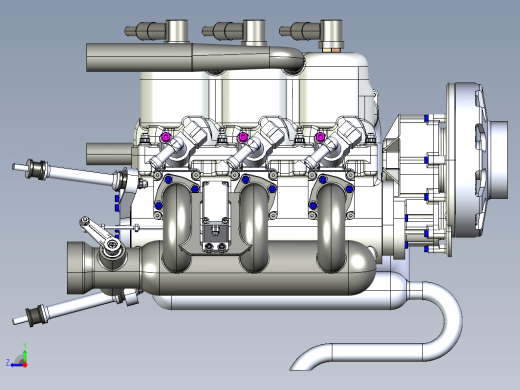Image resolution: width=520 pixels, height=390 pixels.
Task: Click the red origin point of triad
Action: [x=25, y=365]
